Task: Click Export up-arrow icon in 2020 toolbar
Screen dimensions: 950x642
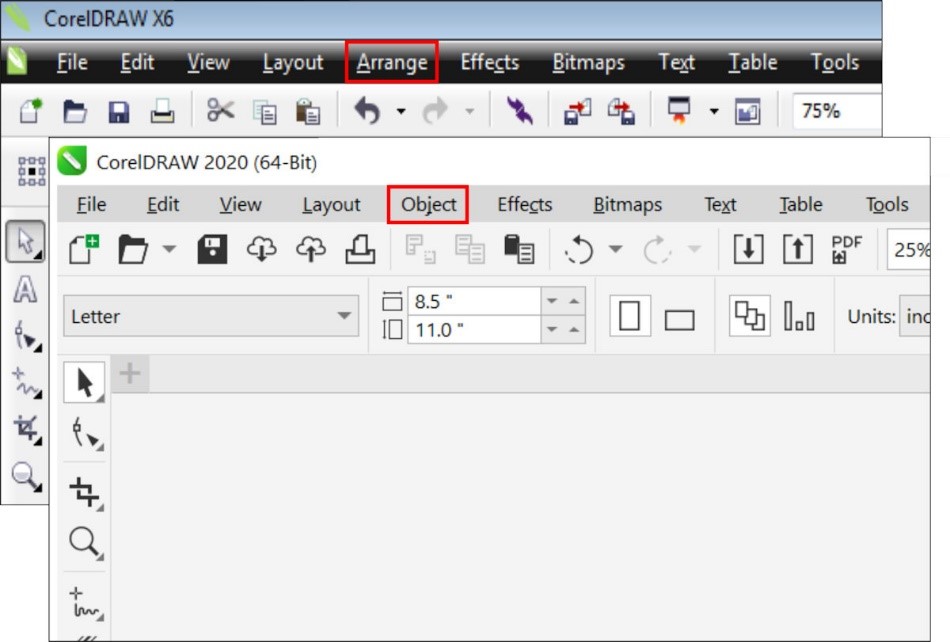Action: [798, 249]
